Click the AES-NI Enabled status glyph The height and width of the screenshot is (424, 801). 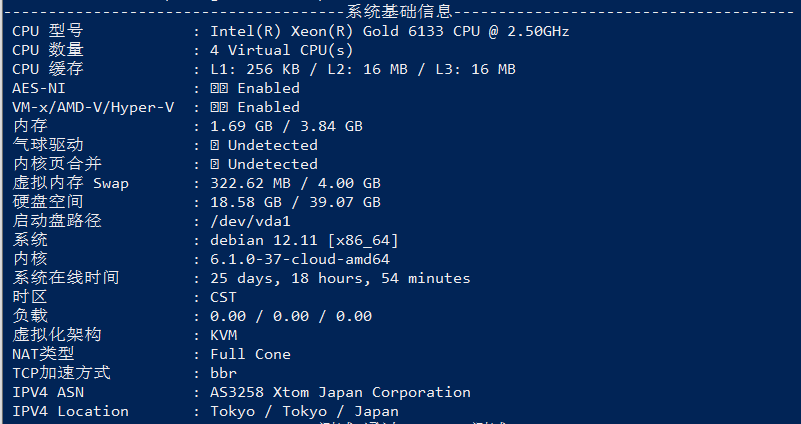[x=219, y=88]
